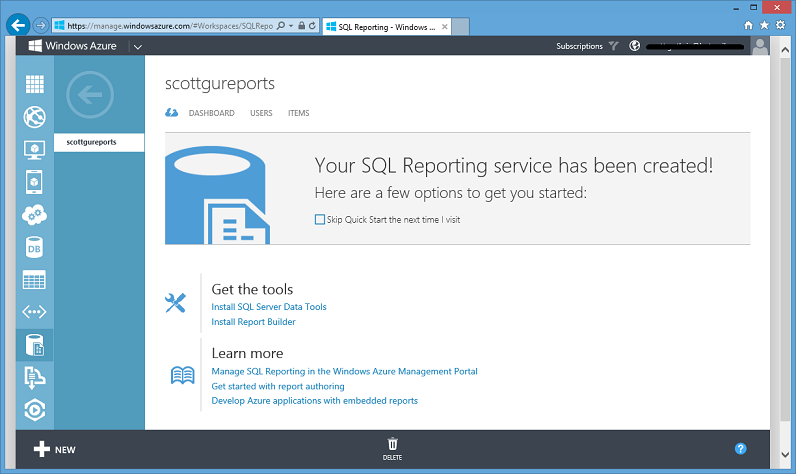Switch to the Users tab
Viewport: 796px width, 474px height.
click(x=261, y=113)
